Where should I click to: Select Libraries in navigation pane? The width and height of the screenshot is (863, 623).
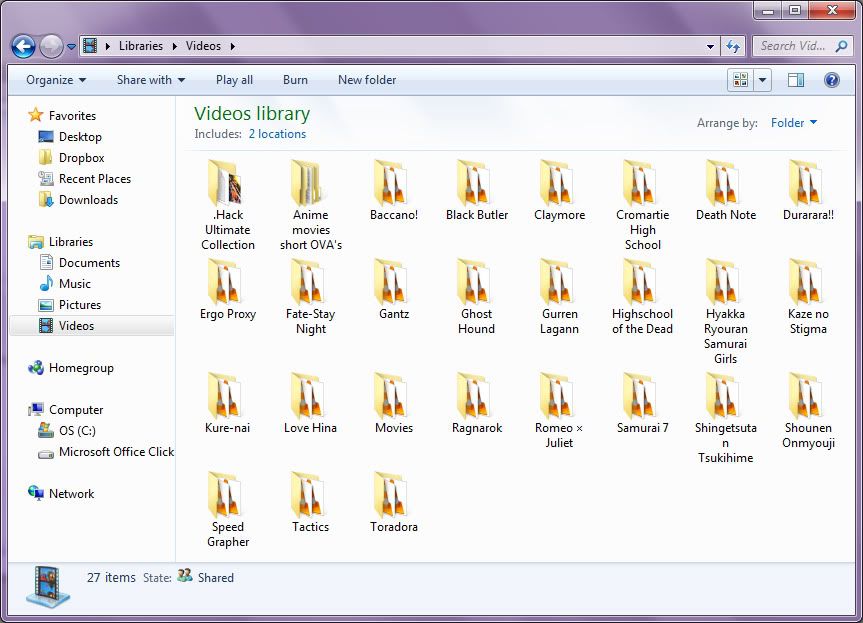tap(61, 242)
